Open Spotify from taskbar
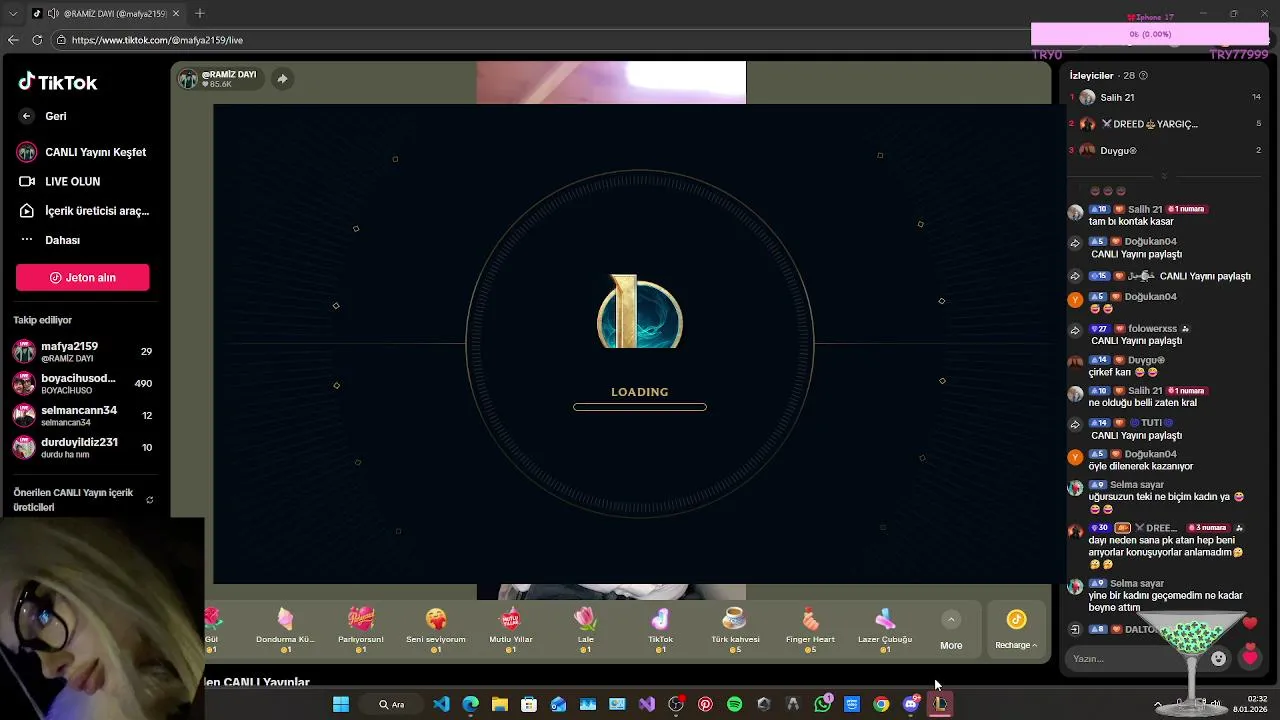 pyautogui.click(x=735, y=704)
